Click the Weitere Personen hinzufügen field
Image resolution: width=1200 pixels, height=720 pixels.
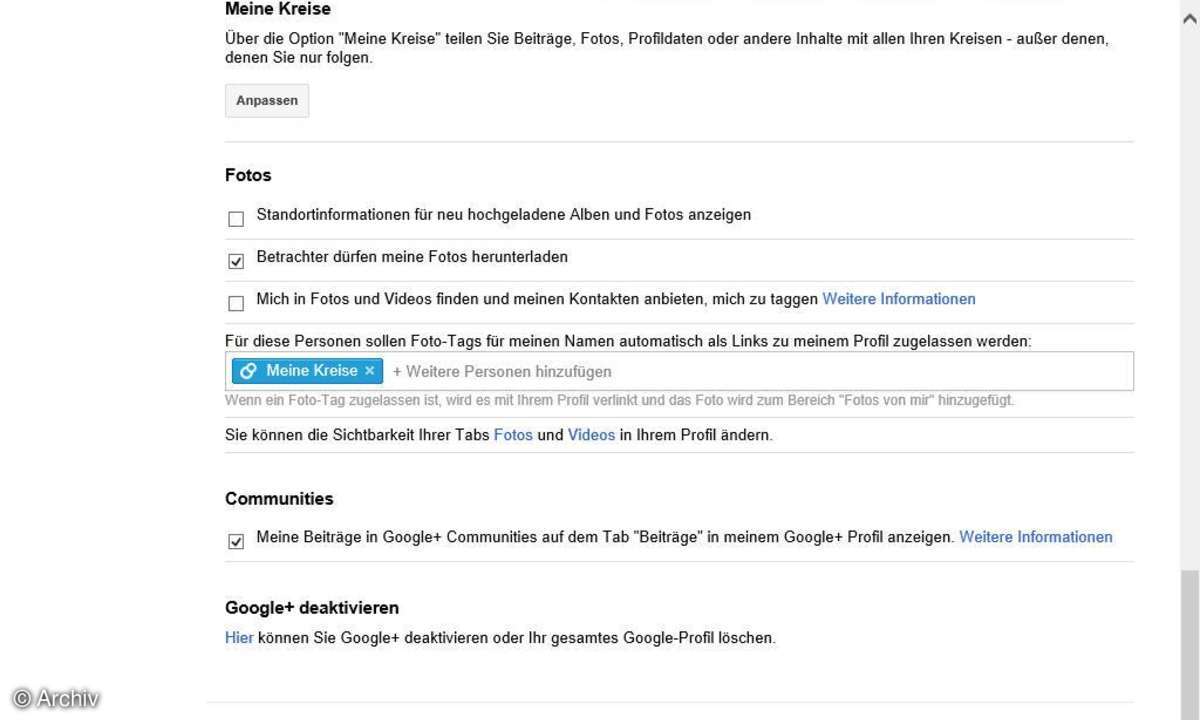coord(760,371)
